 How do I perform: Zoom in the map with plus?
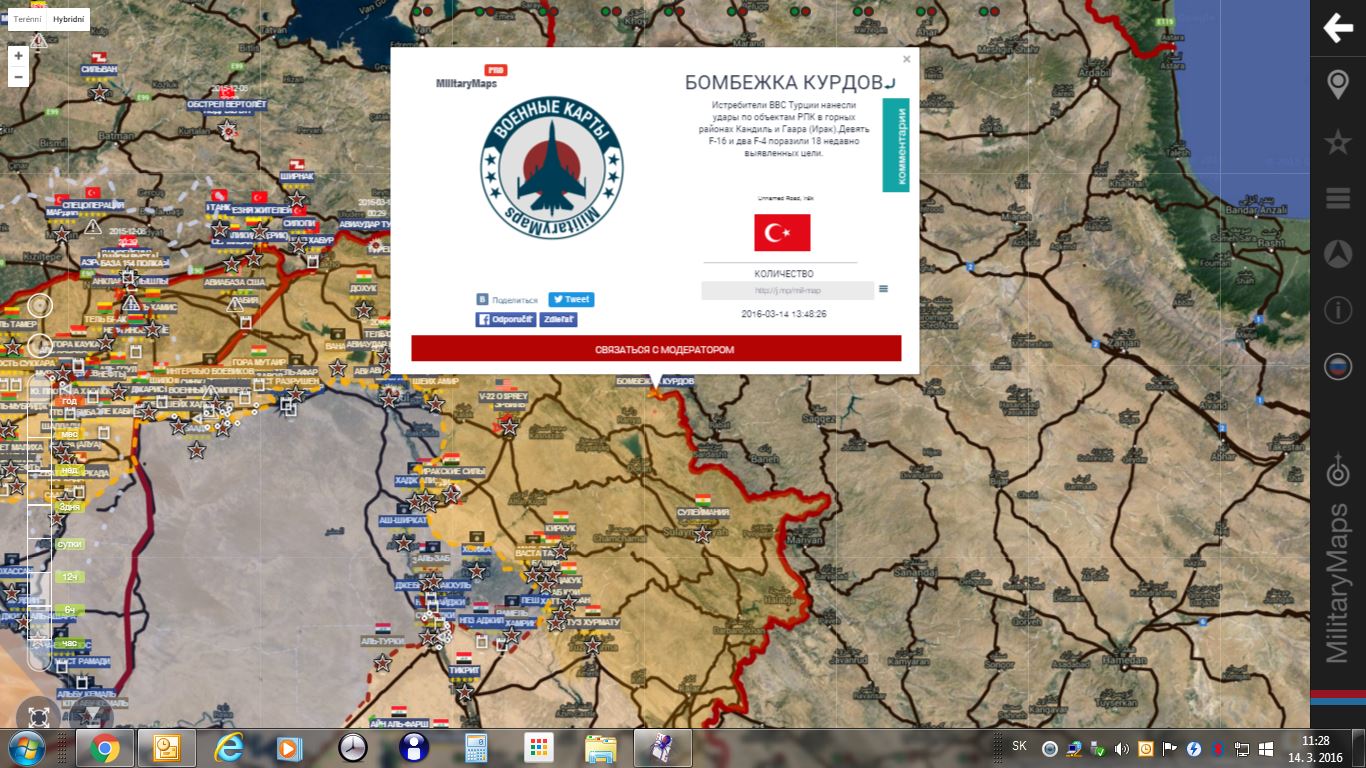pyautogui.click(x=18, y=56)
